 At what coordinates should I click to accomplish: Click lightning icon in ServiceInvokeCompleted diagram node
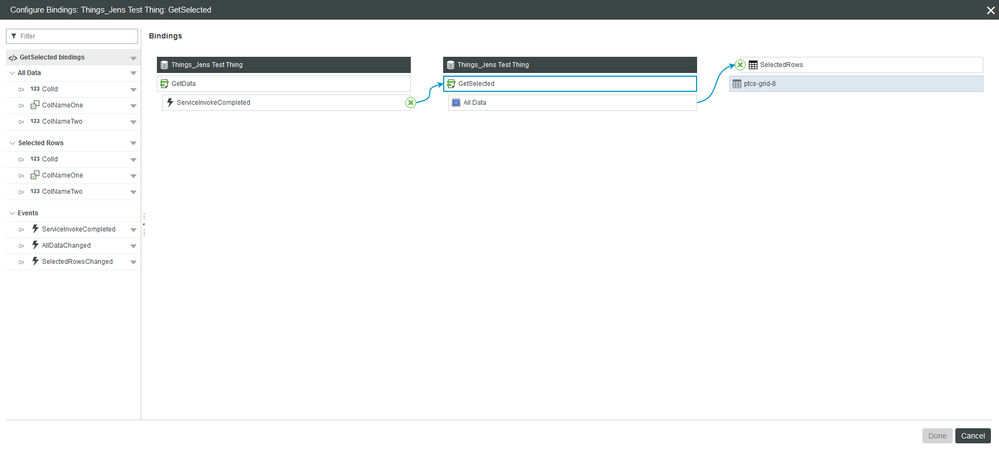[170, 102]
